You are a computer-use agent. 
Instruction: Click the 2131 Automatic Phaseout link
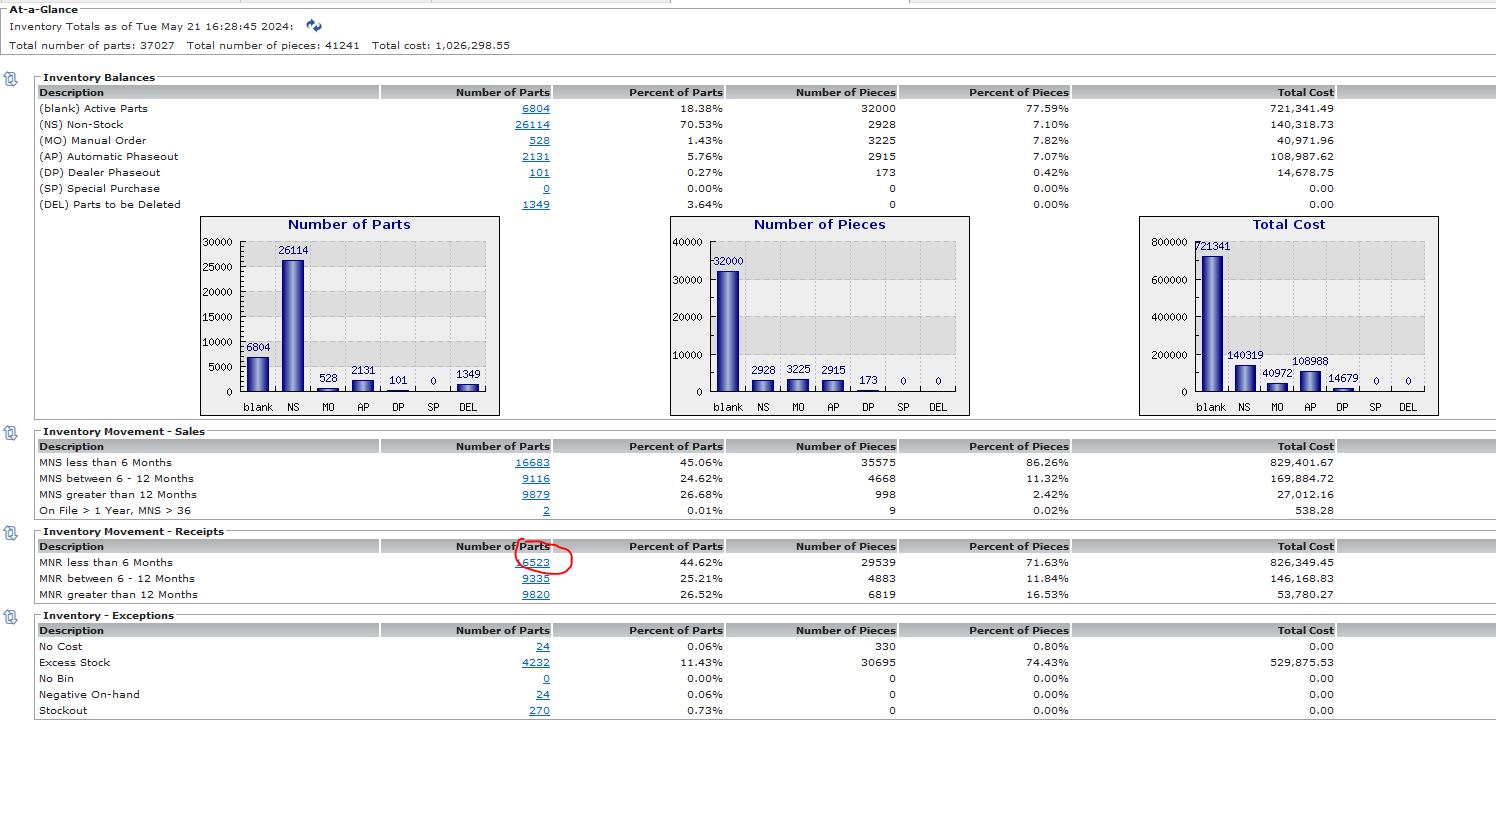(538, 156)
